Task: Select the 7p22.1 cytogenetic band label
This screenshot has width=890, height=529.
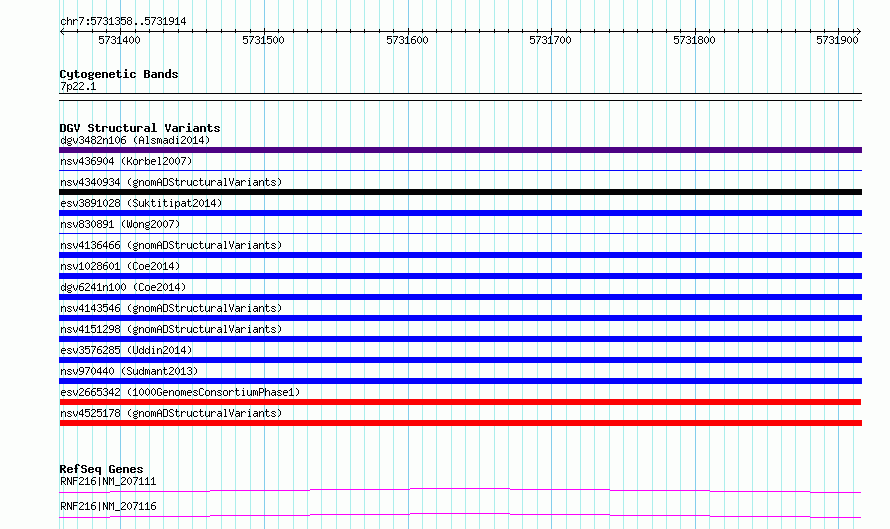Action: tap(78, 86)
